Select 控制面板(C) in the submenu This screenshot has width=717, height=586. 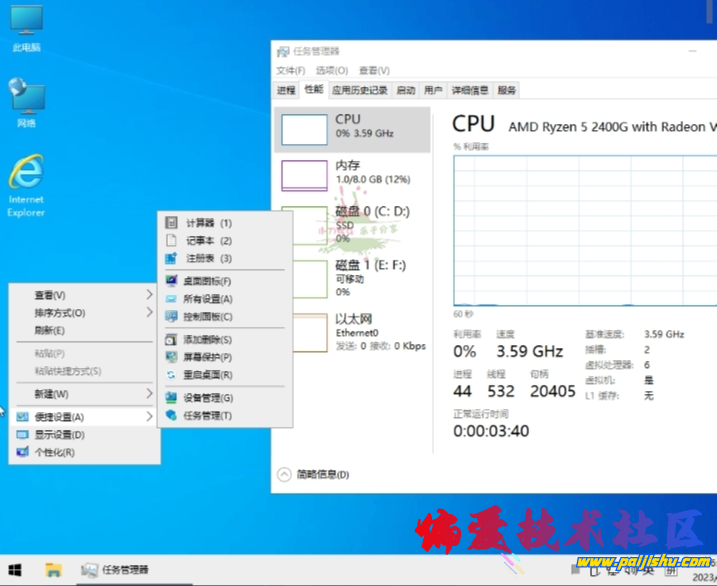(208, 316)
